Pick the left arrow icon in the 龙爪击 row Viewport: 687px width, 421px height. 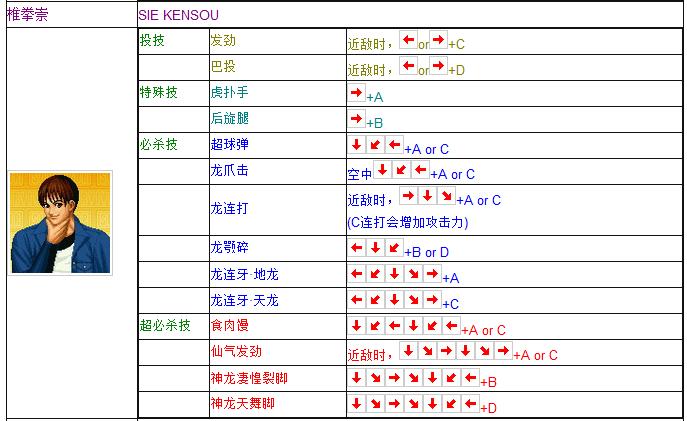coord(420,170)
